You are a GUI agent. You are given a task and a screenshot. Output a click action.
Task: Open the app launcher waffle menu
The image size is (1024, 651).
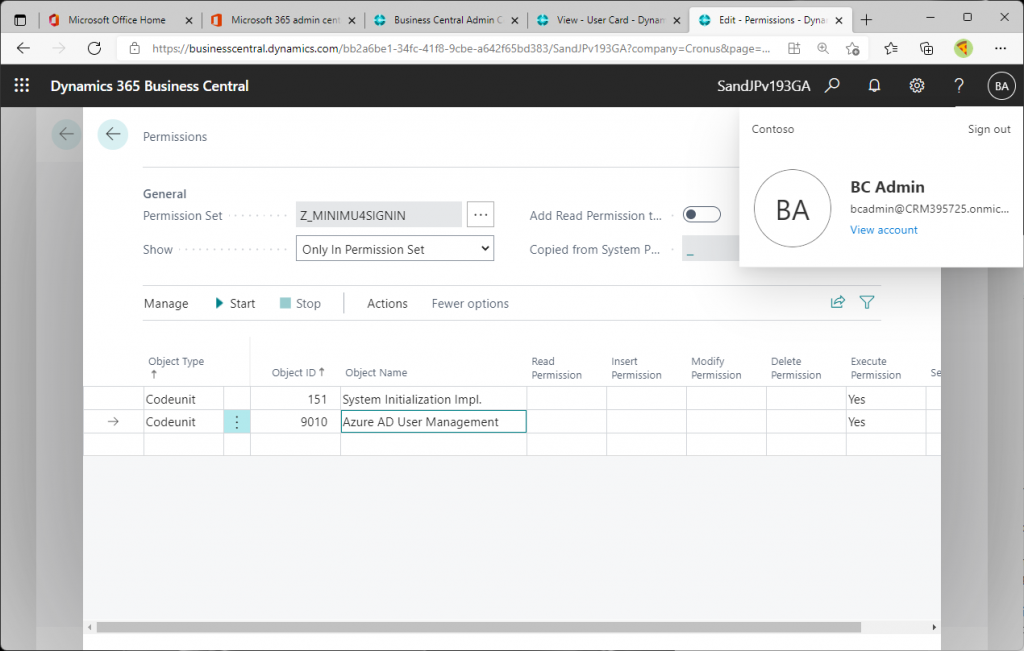(x=22, y=86)
